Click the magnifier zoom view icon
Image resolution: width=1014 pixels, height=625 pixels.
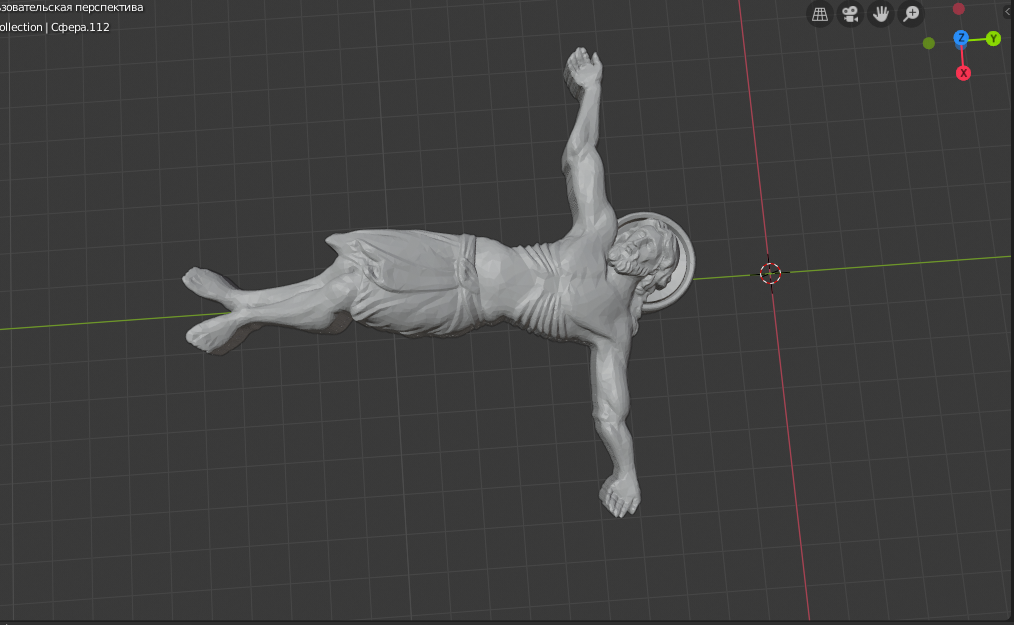coord(911,14)
